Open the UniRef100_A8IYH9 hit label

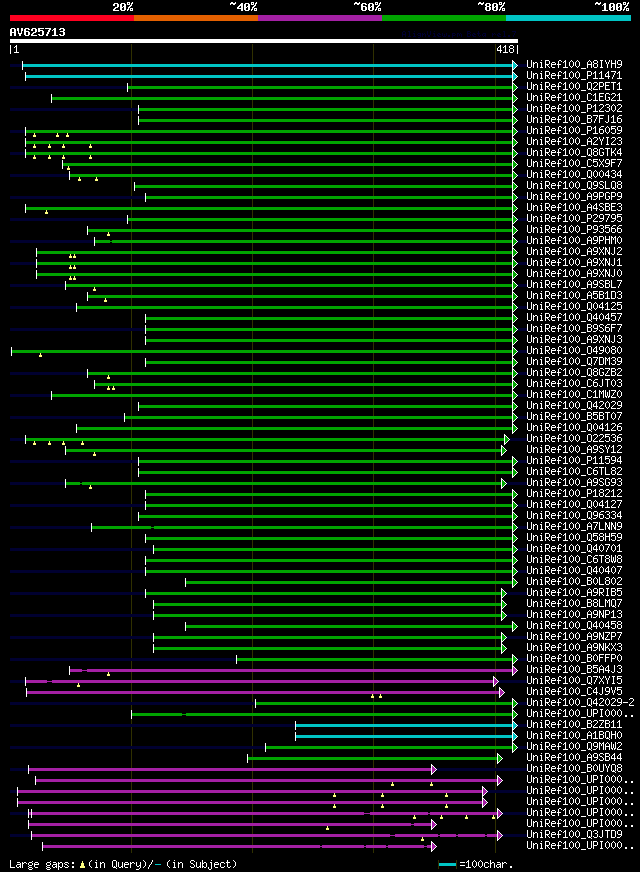tap(574, 65)
